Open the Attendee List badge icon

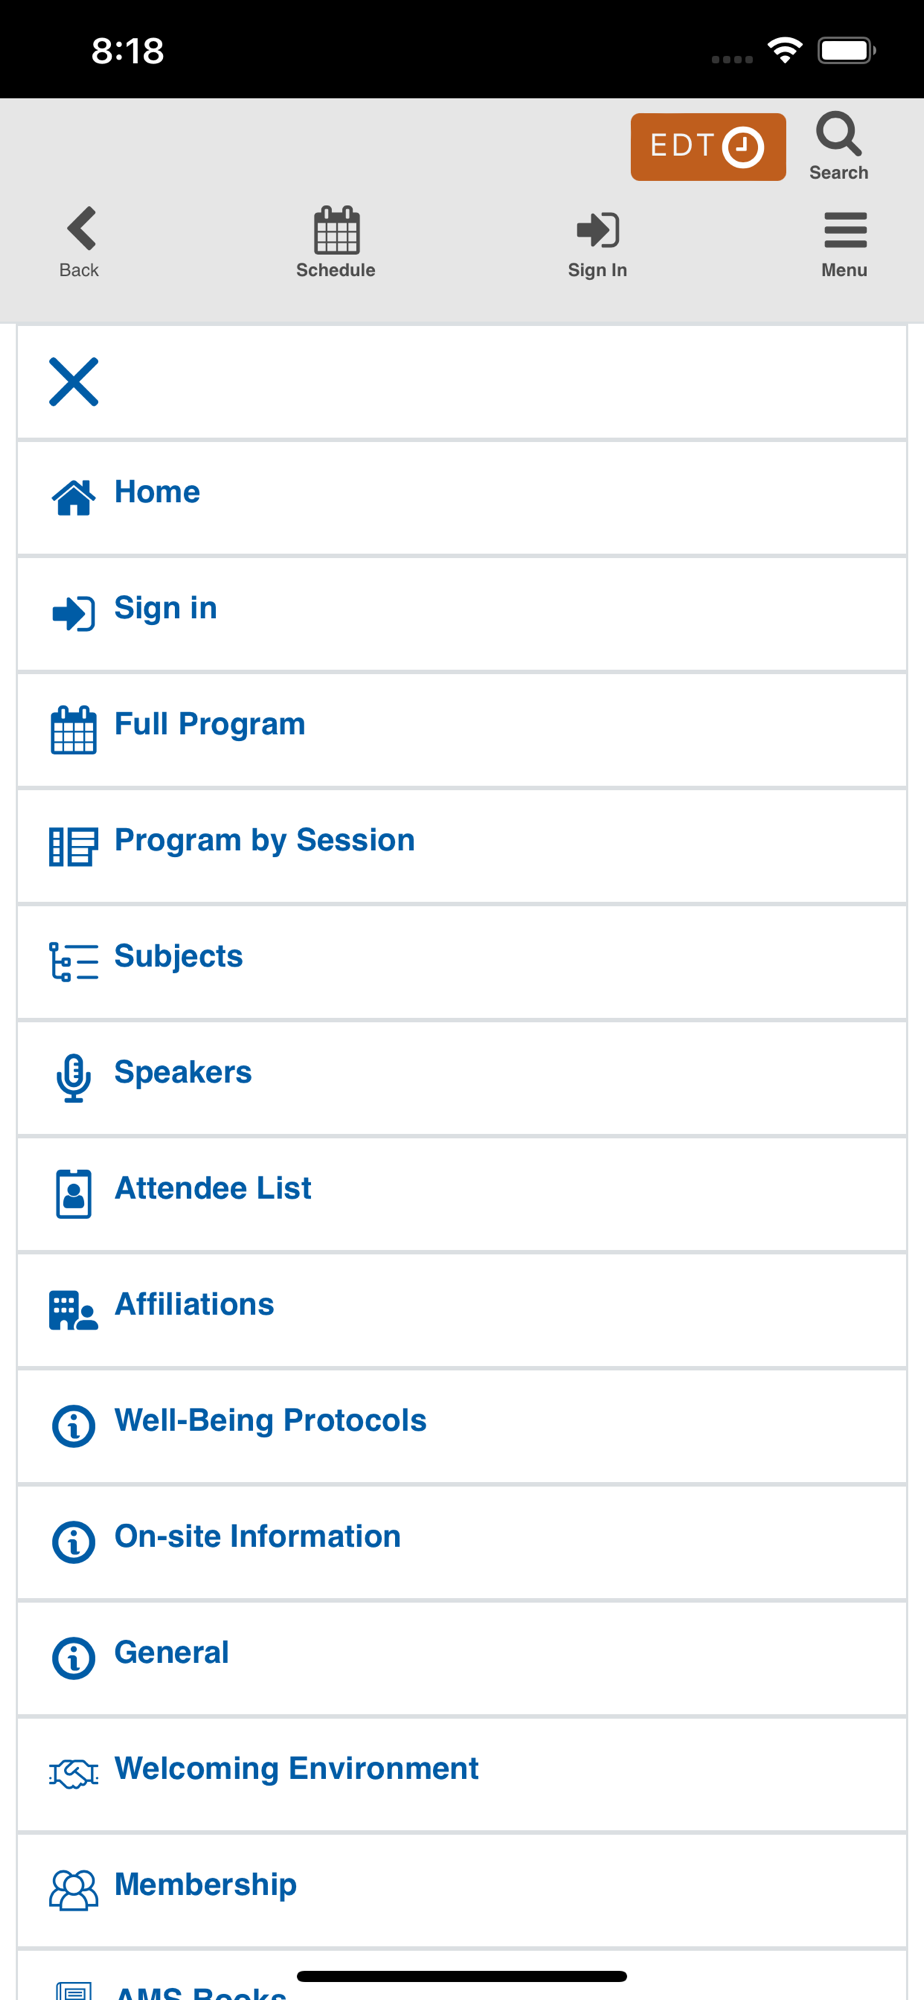[x=73, y=1193]
